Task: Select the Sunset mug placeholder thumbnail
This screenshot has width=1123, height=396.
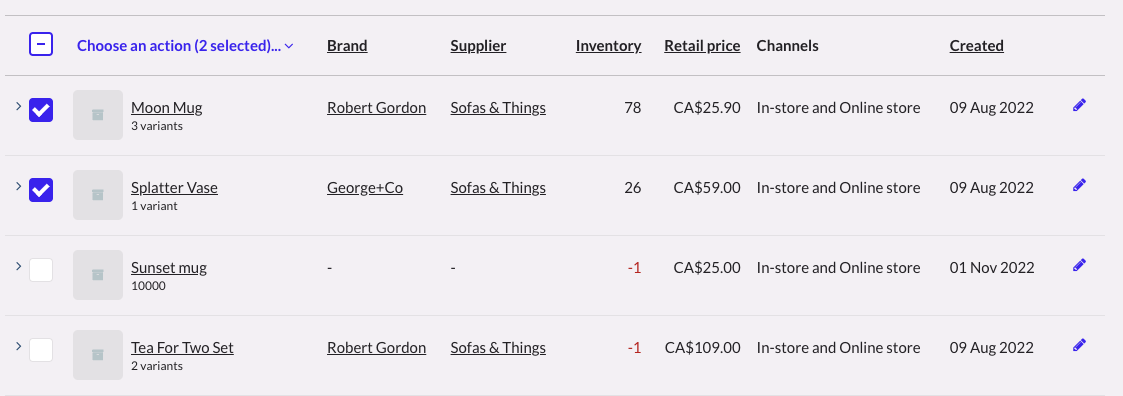Action: click(x=98, y=275)
